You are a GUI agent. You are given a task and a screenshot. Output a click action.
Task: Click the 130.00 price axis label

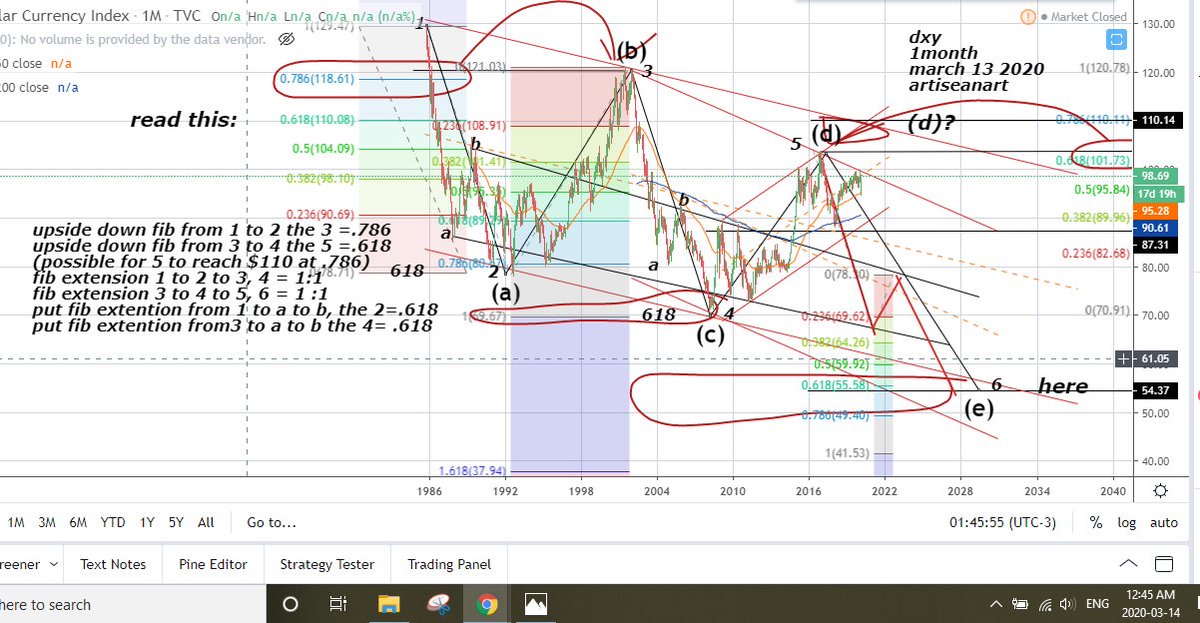[x=1160, y=24]
